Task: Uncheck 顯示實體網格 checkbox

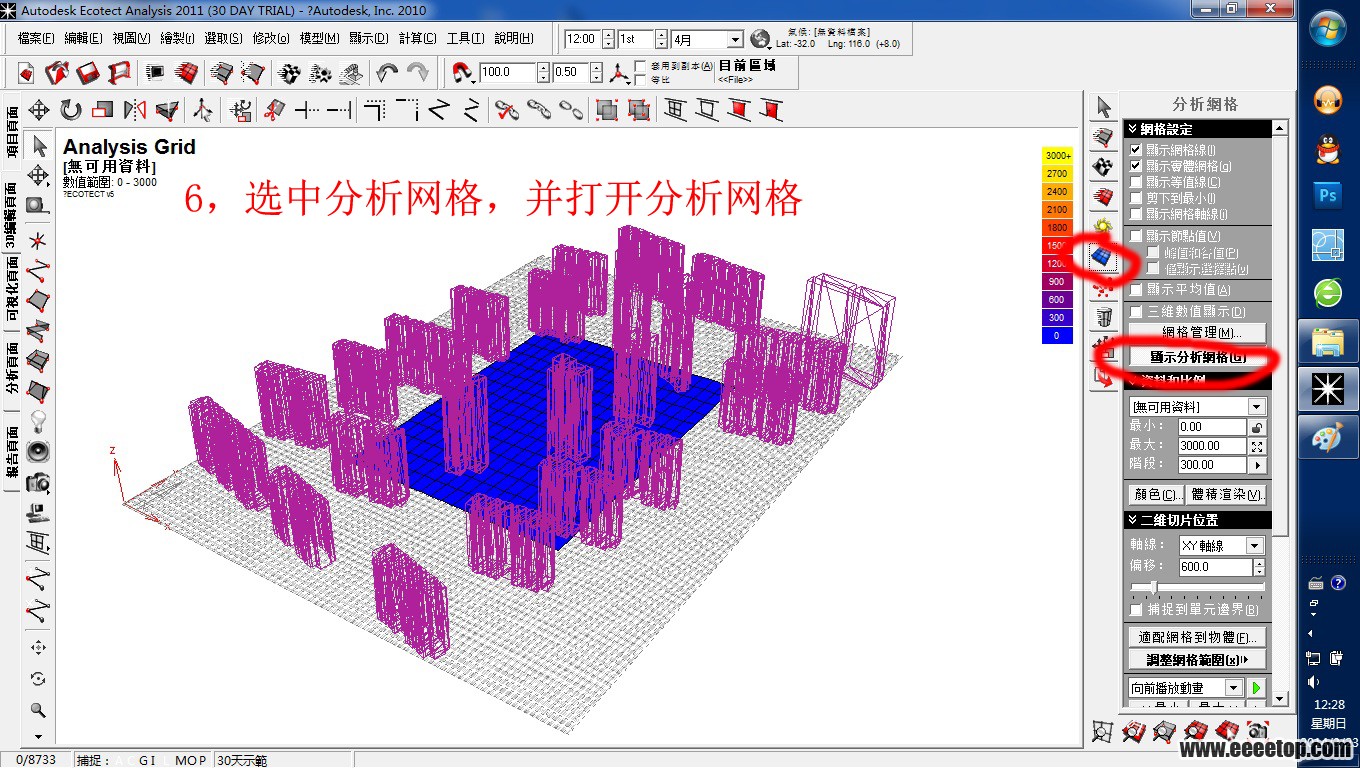Action: [1135, 166]
